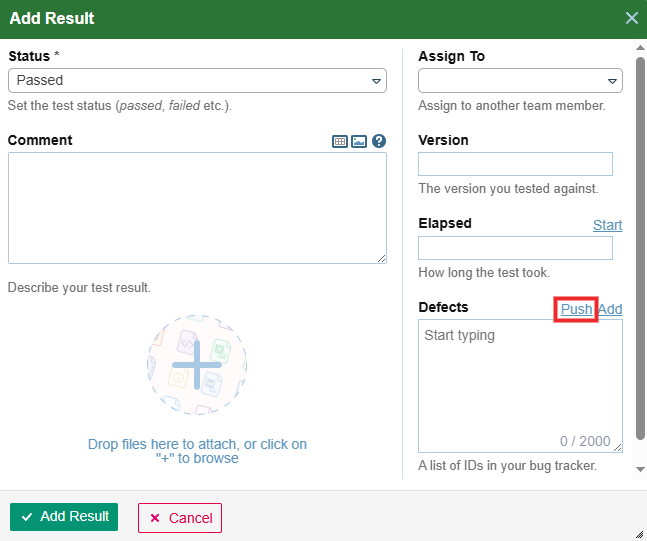Open the Status dropdown showing Passed

tap(197, 81)
